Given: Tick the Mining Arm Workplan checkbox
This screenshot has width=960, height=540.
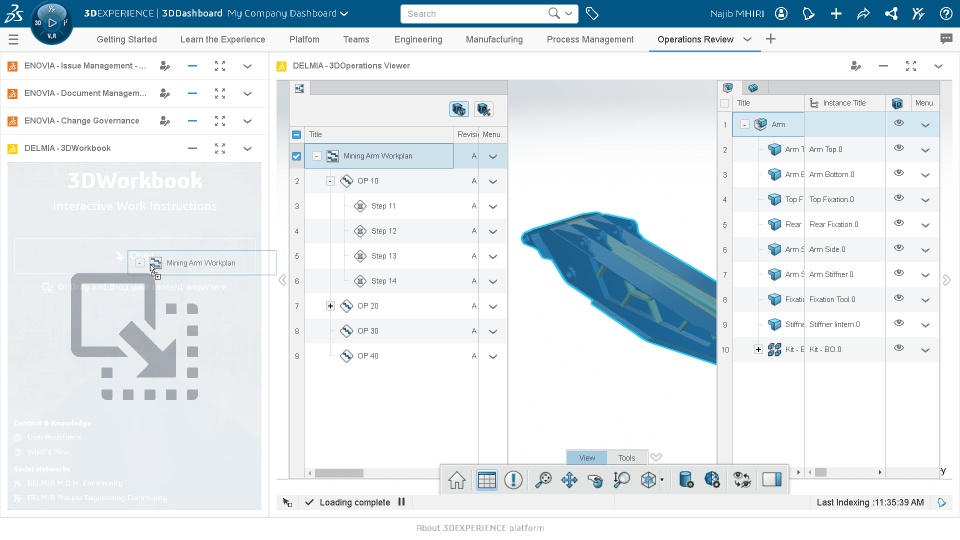Looking at the screenshot, I should (x=296, y=156).
